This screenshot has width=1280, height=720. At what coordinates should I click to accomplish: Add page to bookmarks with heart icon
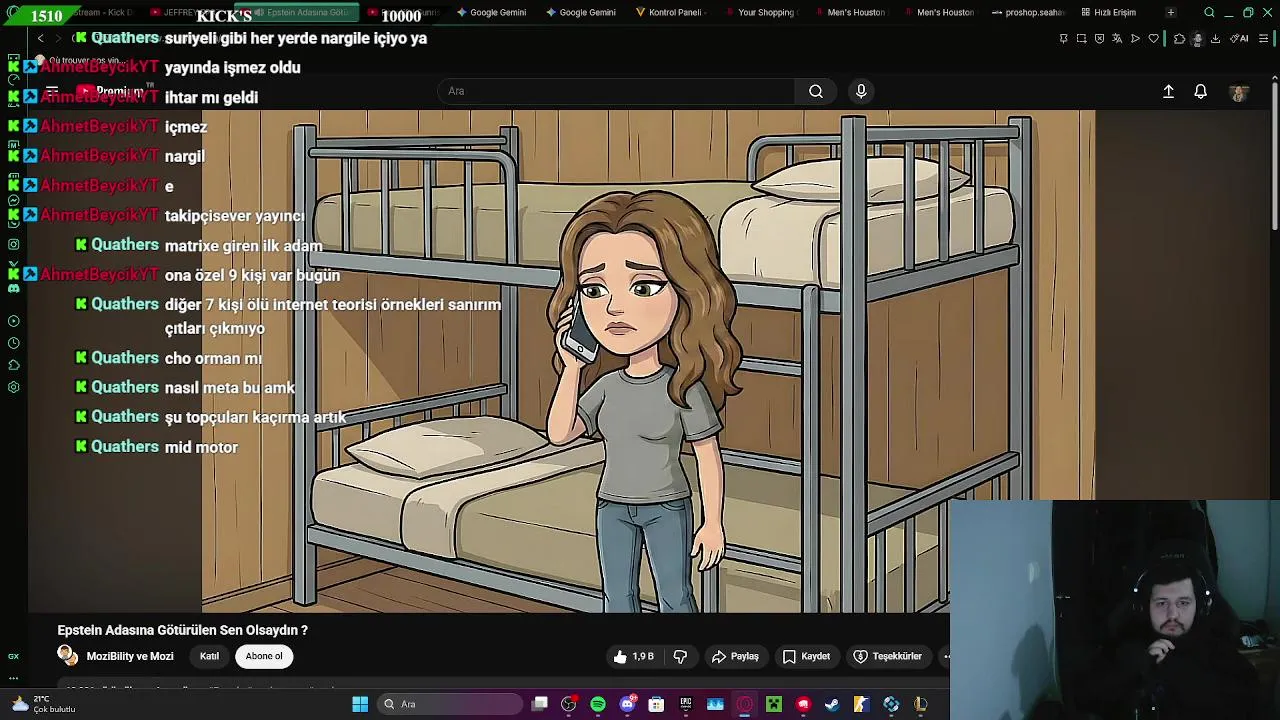(x=1154, y=38)
